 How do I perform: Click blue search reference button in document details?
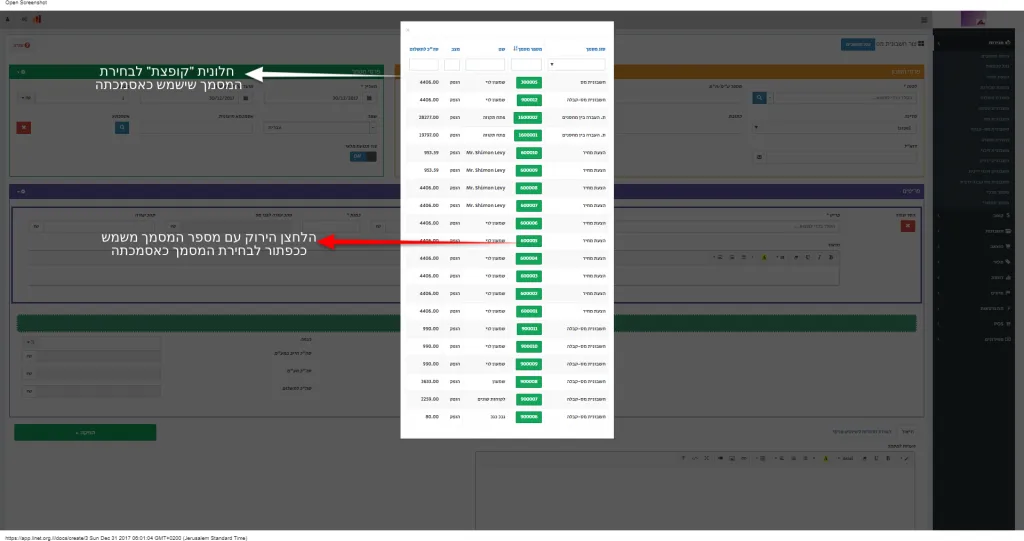121,127
